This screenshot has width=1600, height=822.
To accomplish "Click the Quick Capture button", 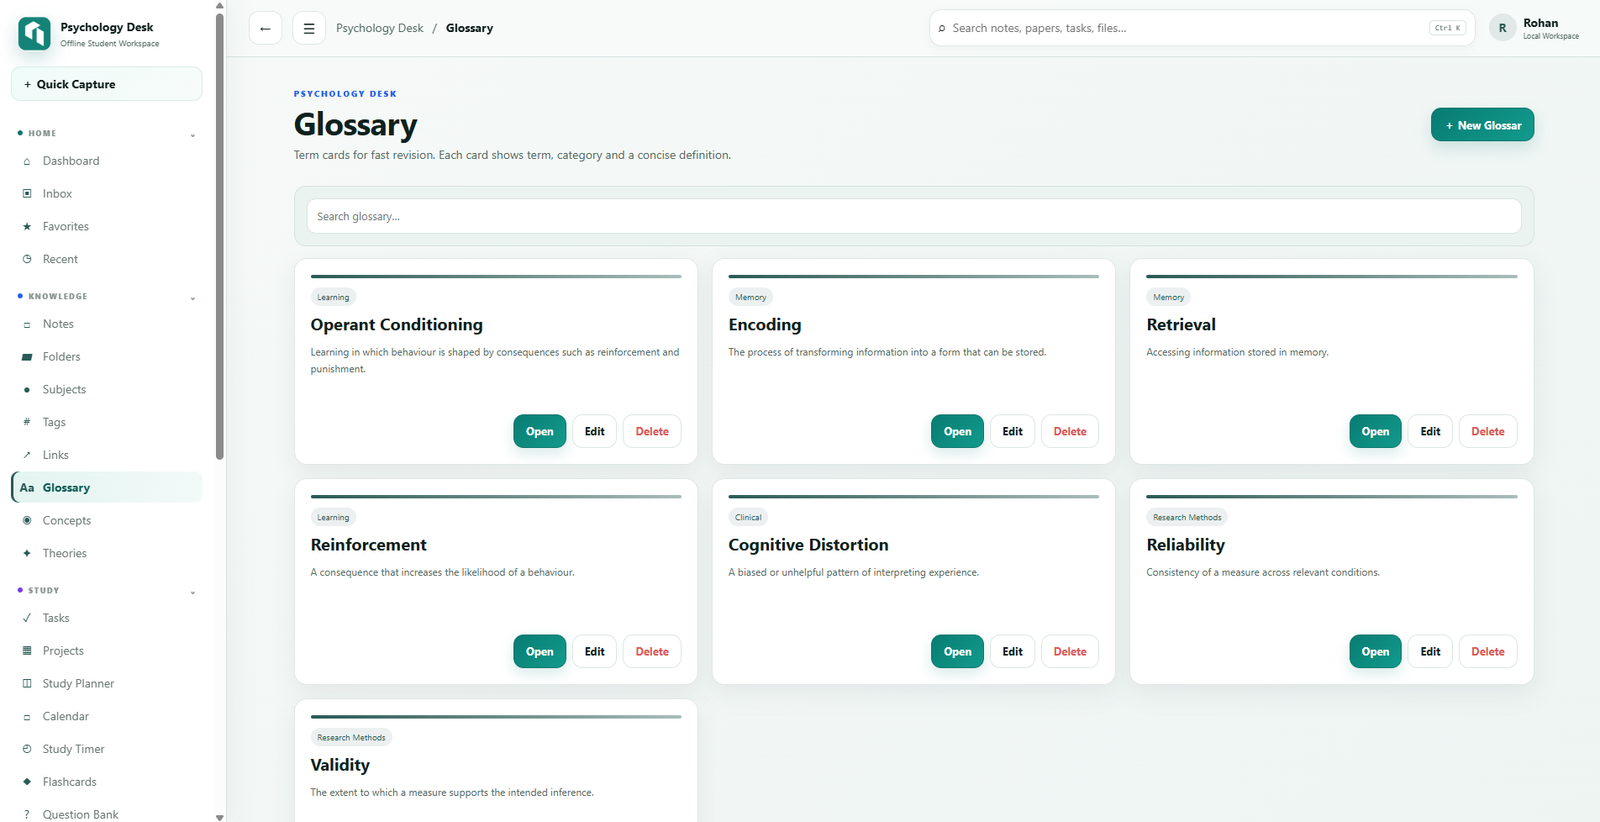I will (x=107, y=84).
